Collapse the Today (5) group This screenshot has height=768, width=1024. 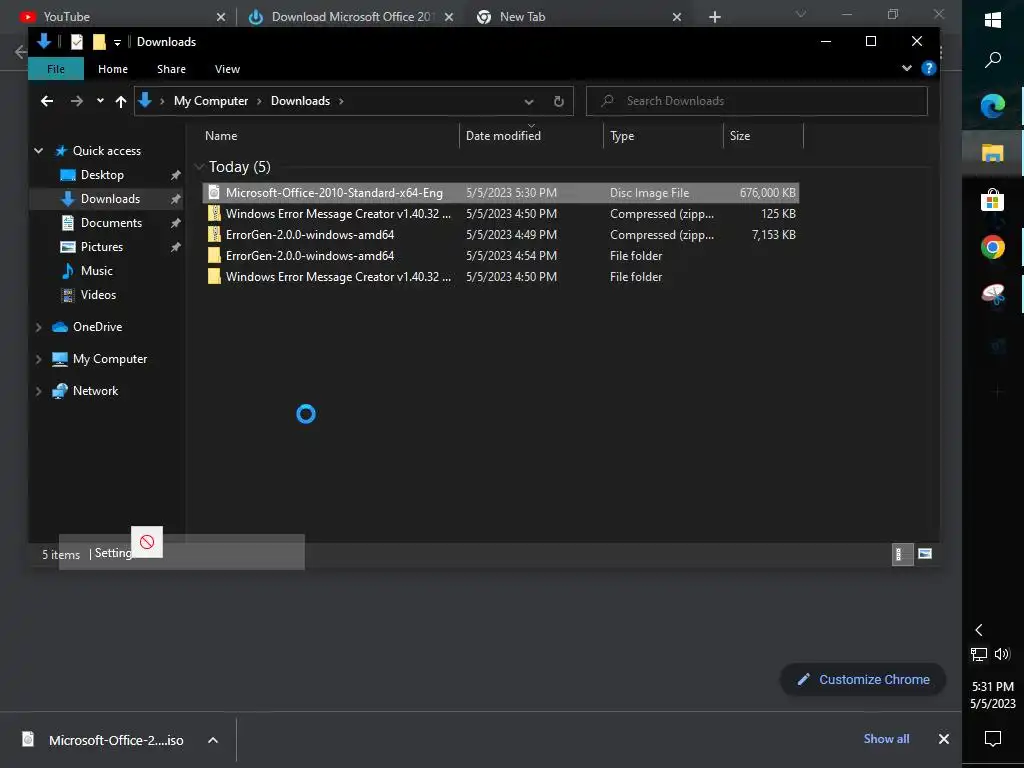[199, 167]
